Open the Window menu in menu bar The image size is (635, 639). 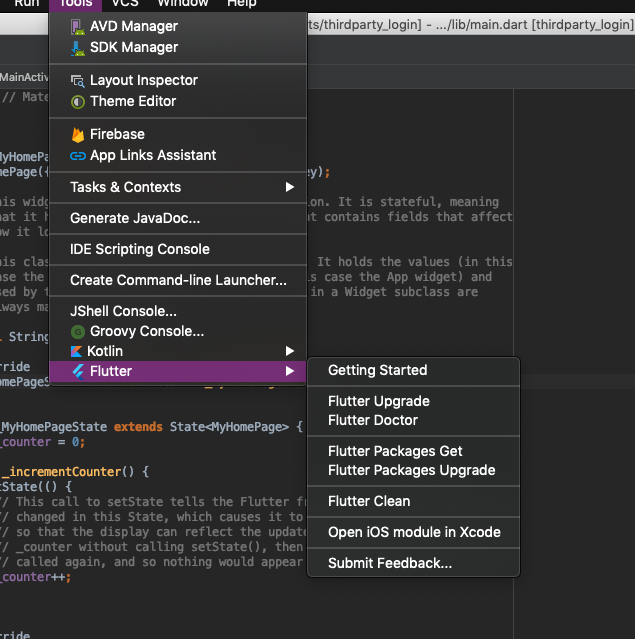tap(182, 4)
